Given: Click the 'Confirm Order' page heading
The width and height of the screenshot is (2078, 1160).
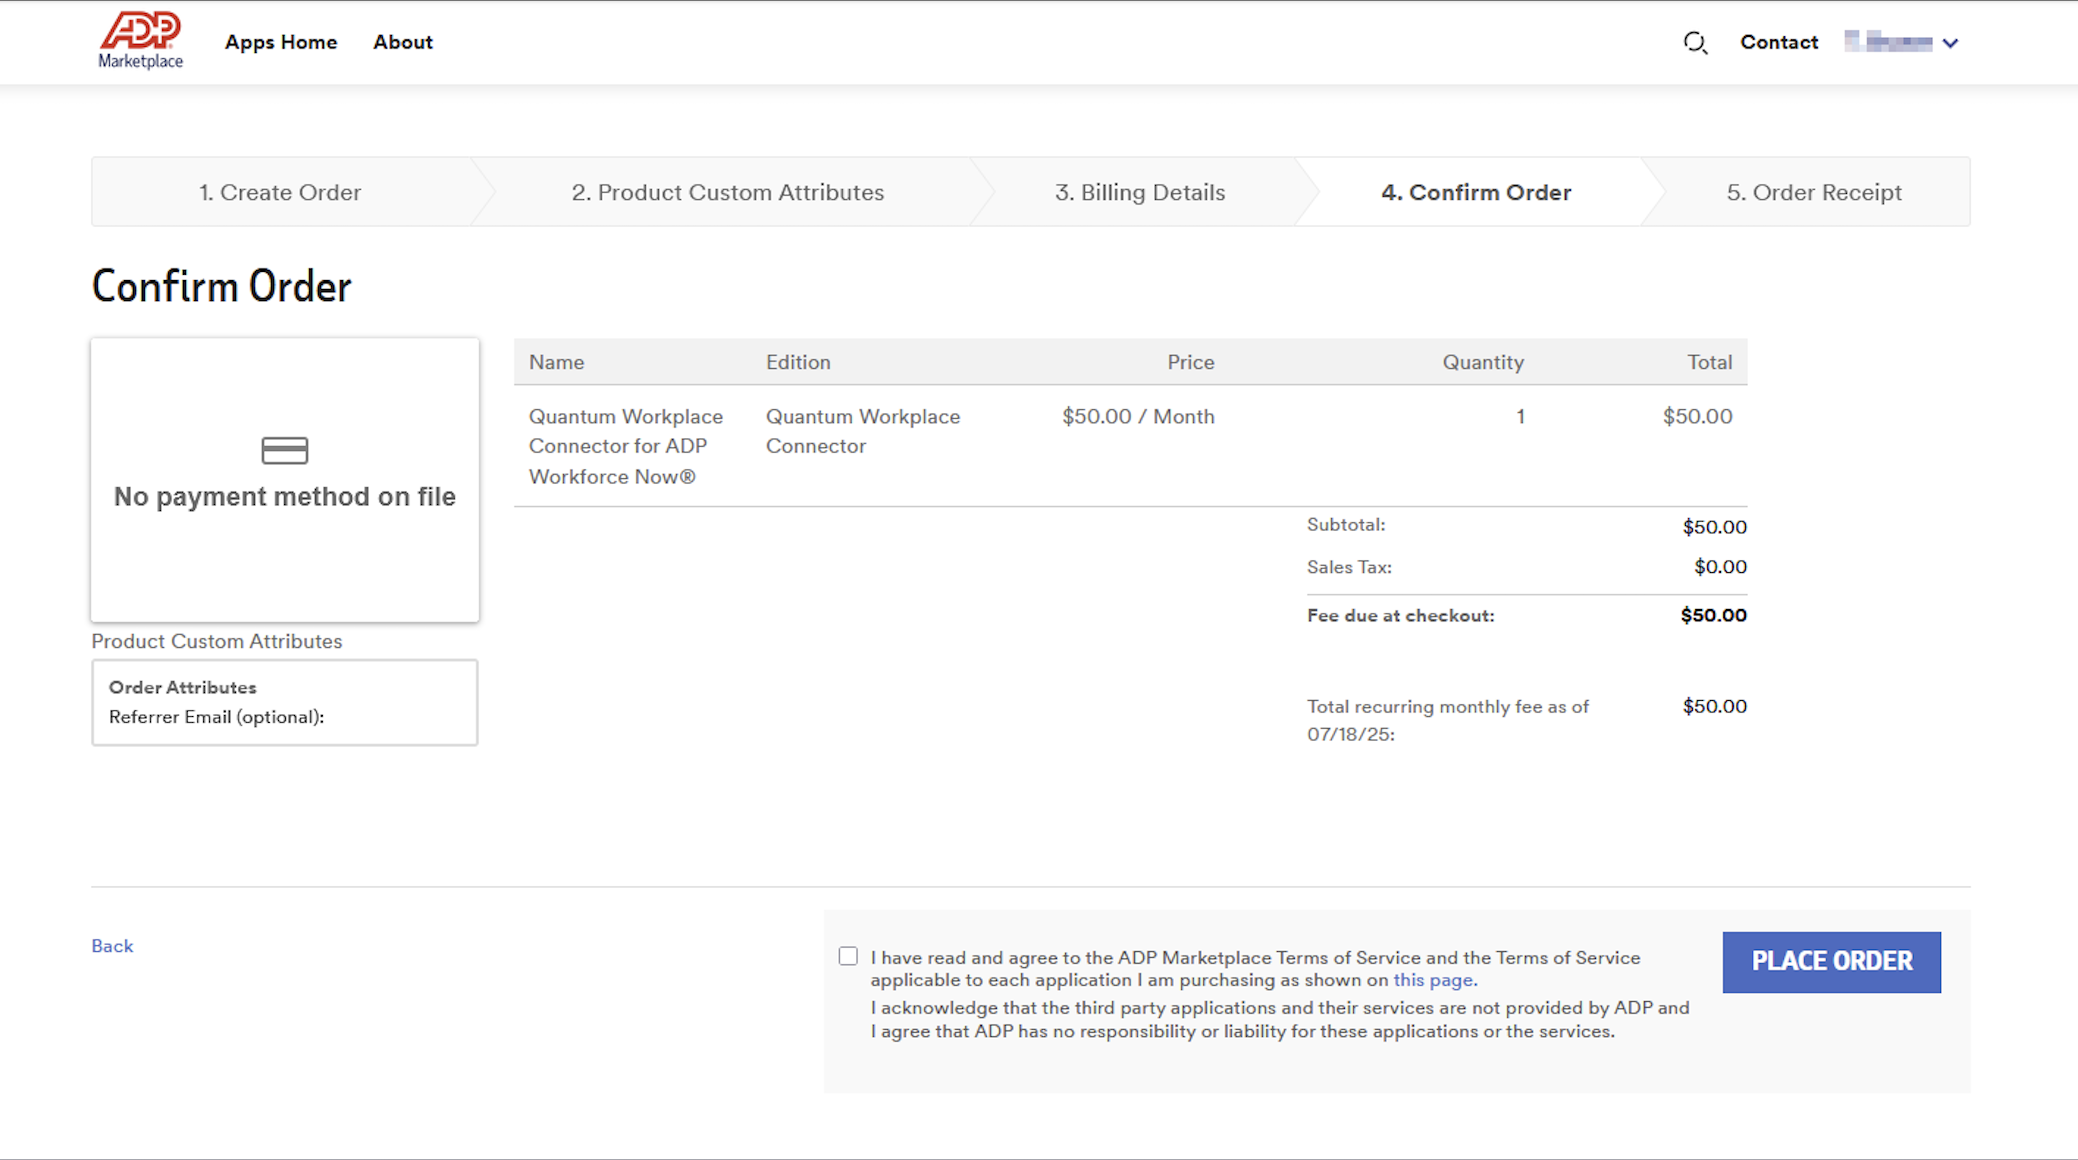Looking at the screenshot, I should 222,286.
